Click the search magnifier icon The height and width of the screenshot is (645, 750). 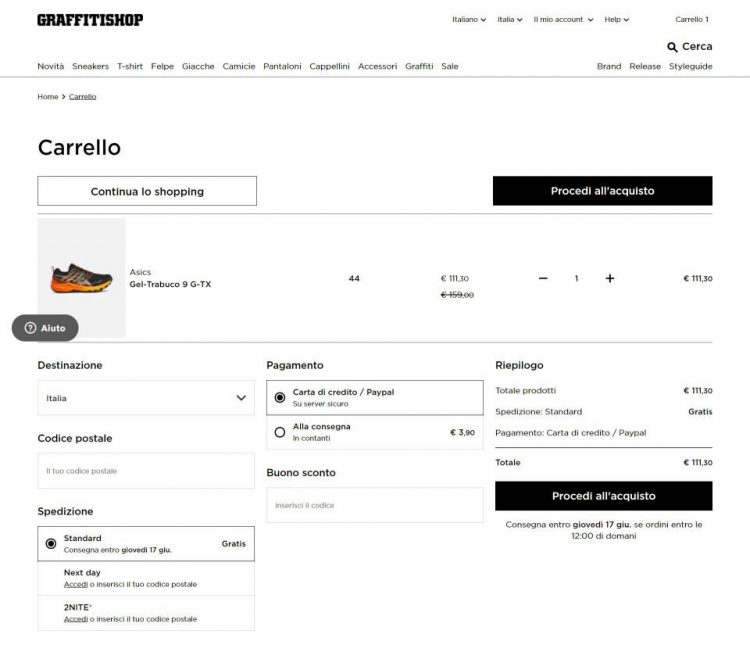coord(672,47)
